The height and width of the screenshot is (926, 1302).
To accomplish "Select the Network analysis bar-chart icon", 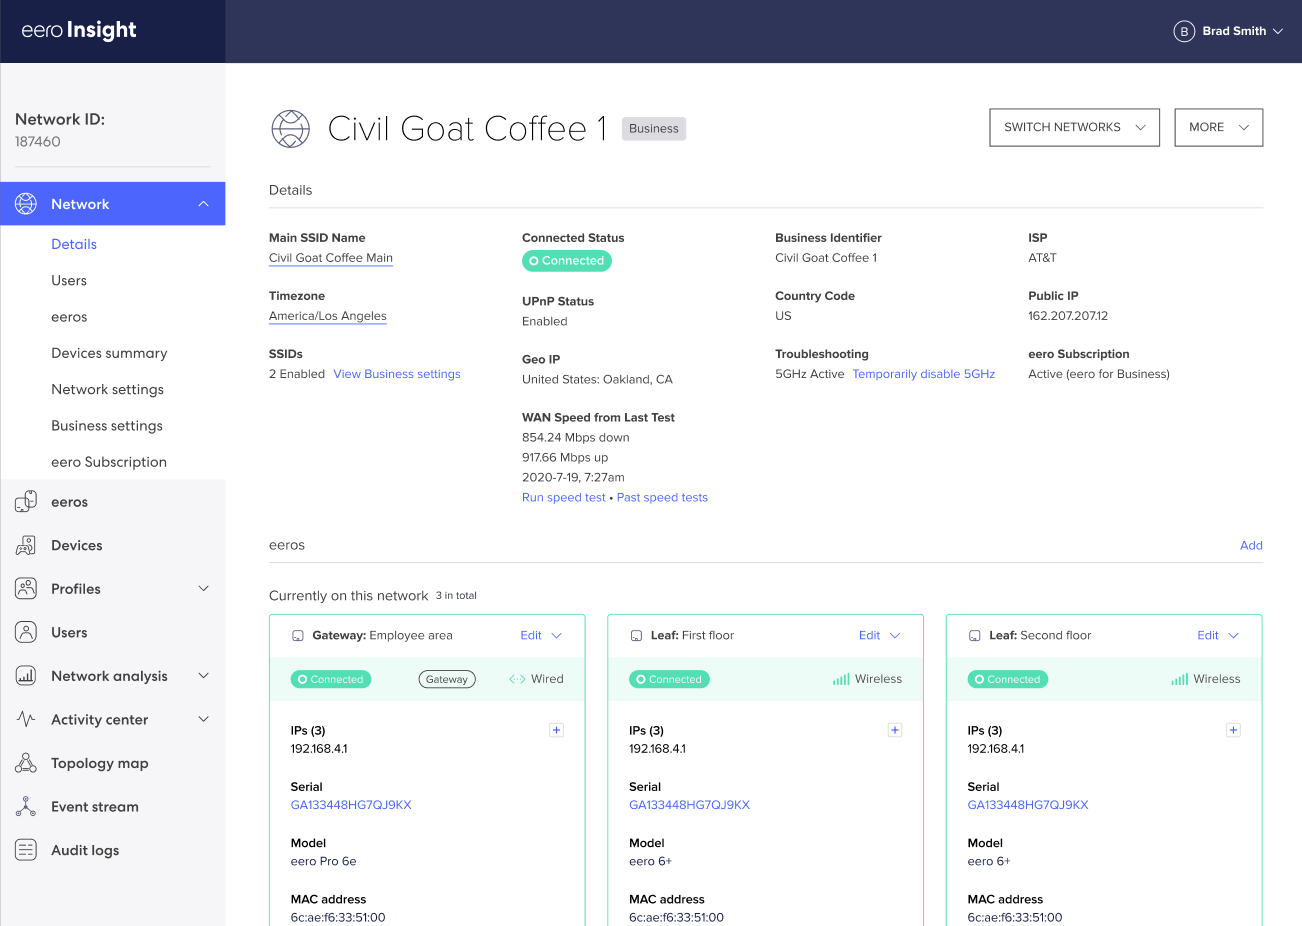I will point(25,675).
